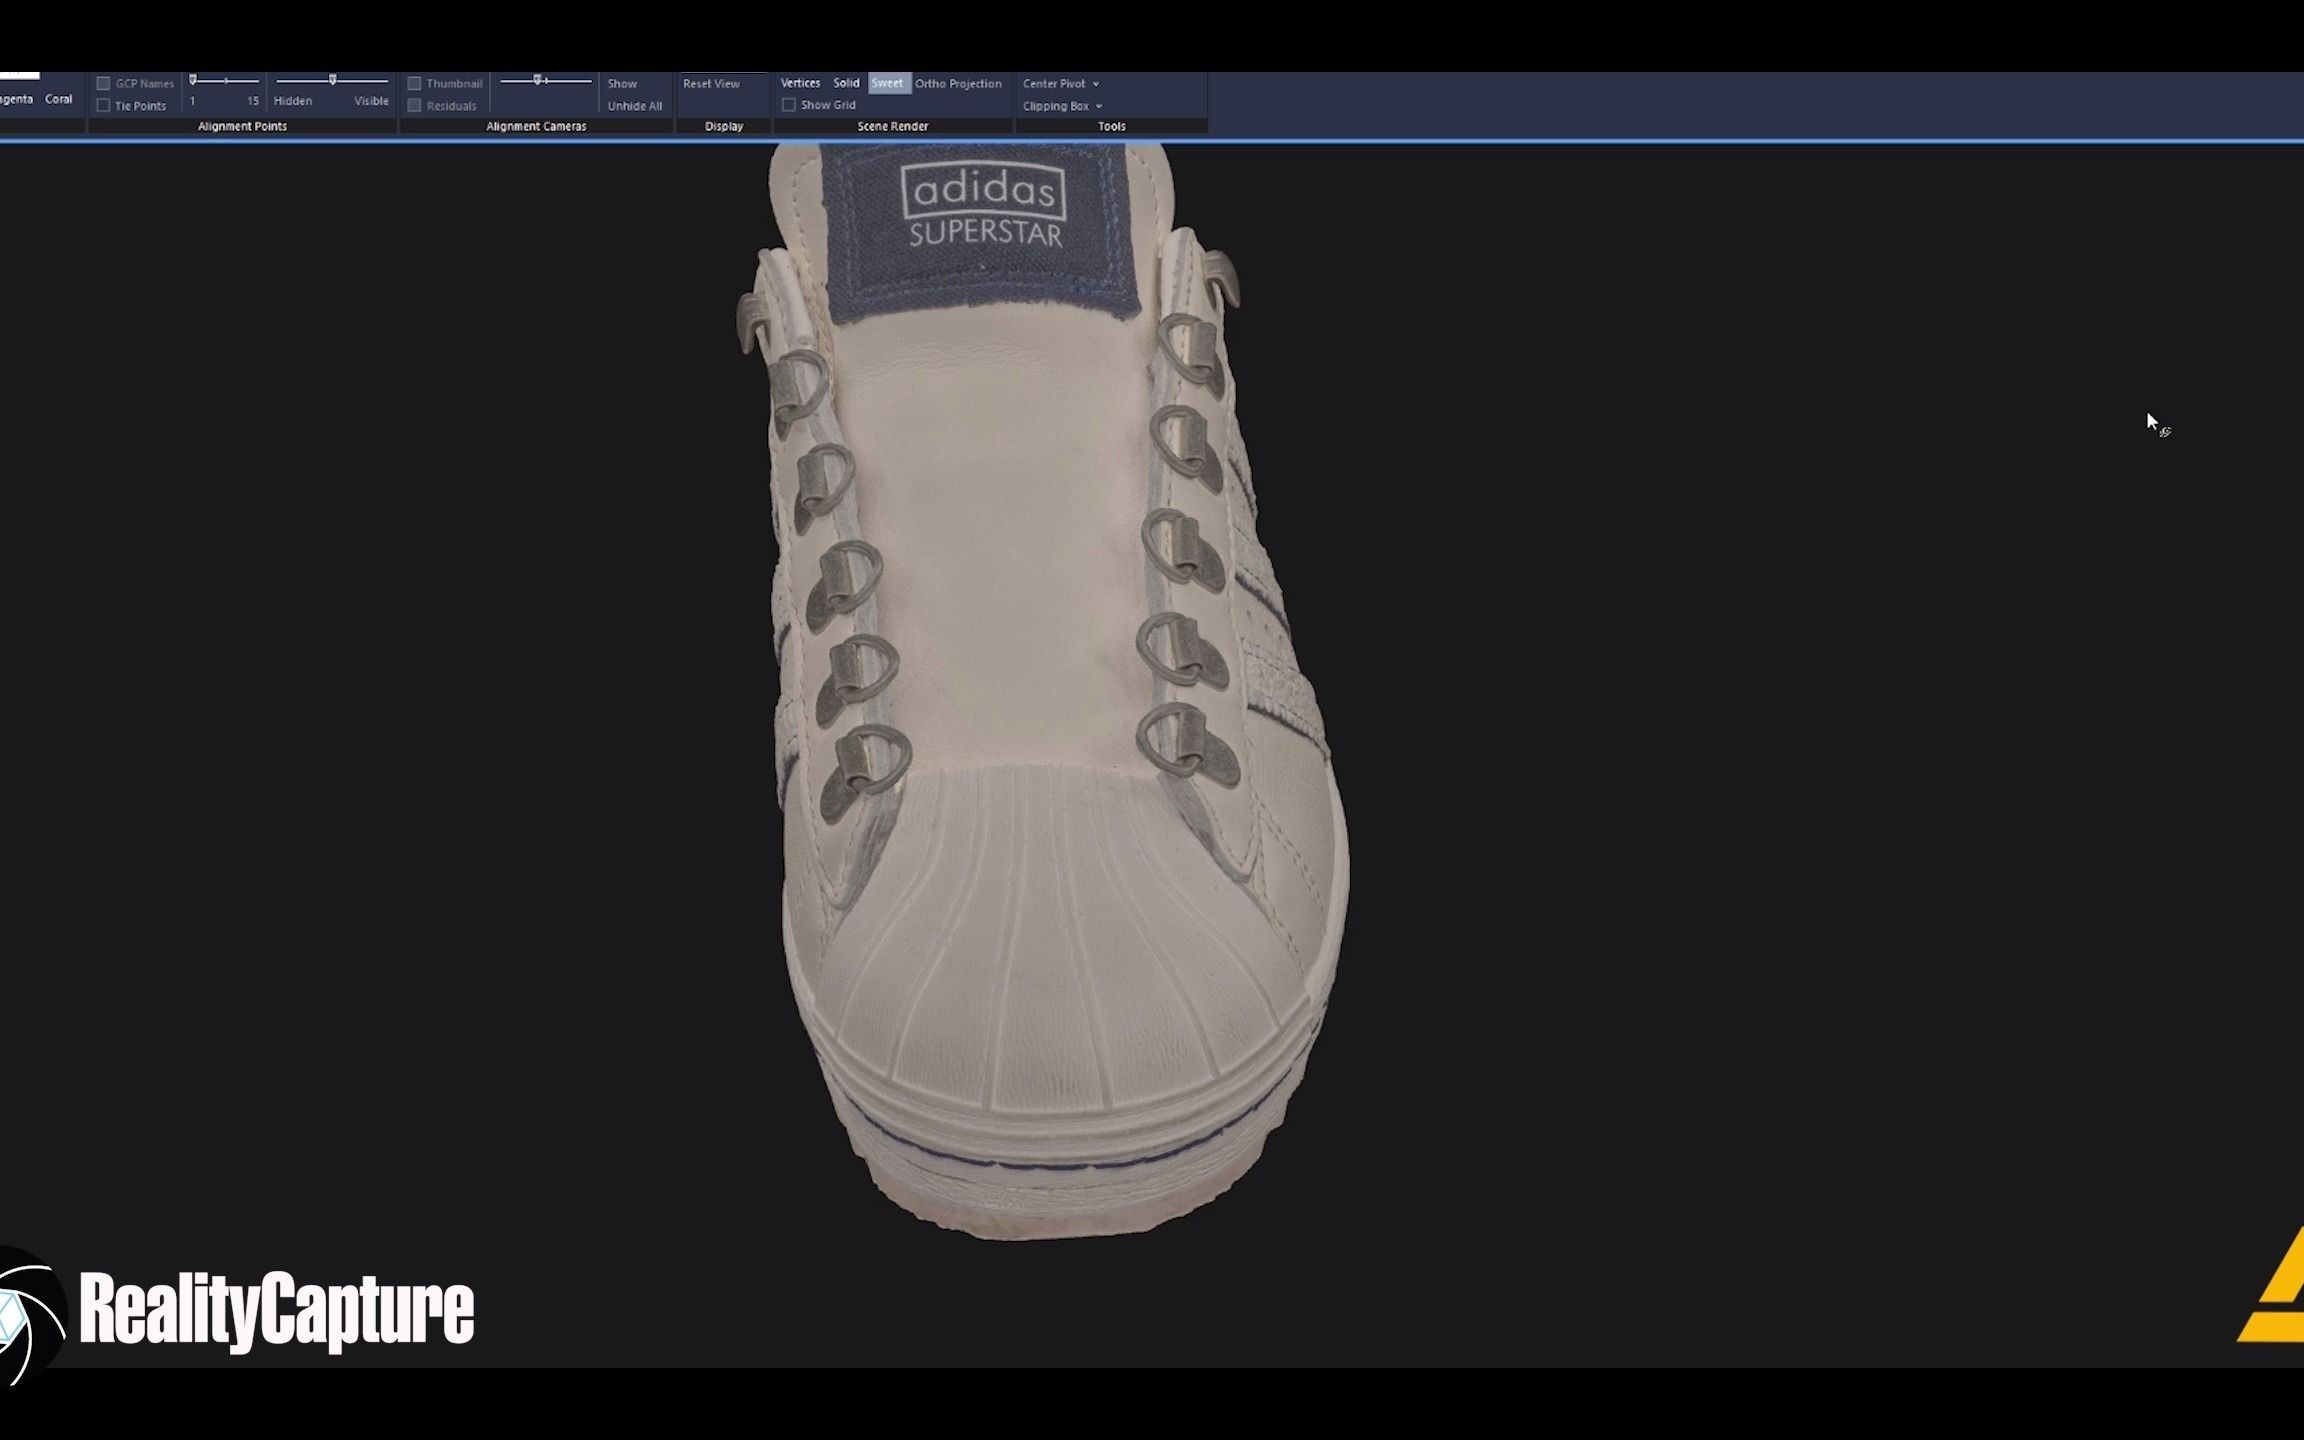Enable Show Grid in Scene Render
The image size is (2304, 1440).
click(789, 104)
